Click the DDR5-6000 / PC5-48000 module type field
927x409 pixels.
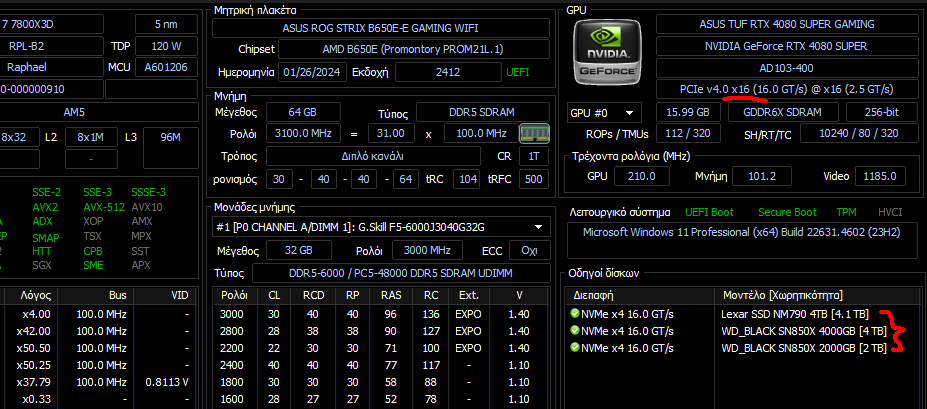(401, 274)
